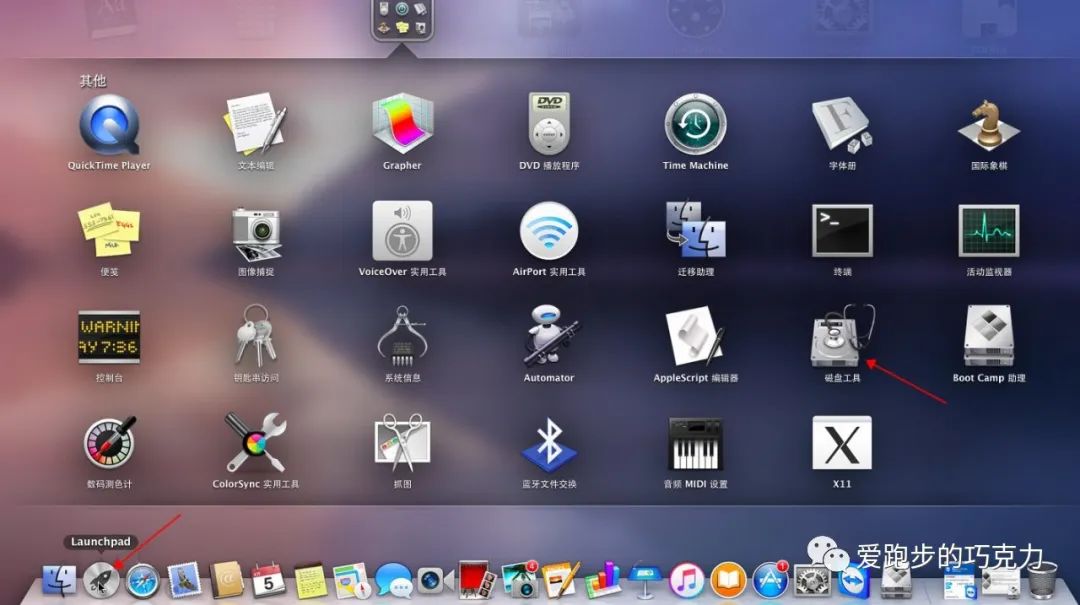The height and width of the screenshot is (605, 1080).
Task: Open the Chess (国际象棋) app
Action: 988,125
